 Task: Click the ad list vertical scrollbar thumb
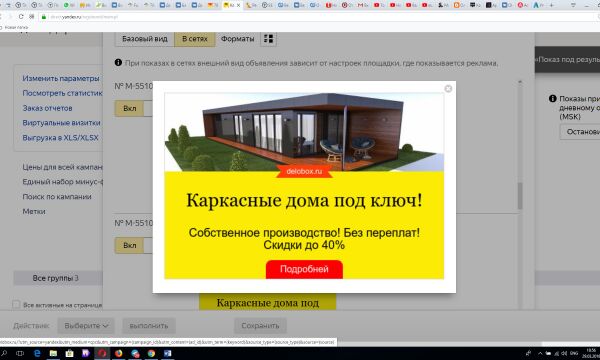pos(520,196)
